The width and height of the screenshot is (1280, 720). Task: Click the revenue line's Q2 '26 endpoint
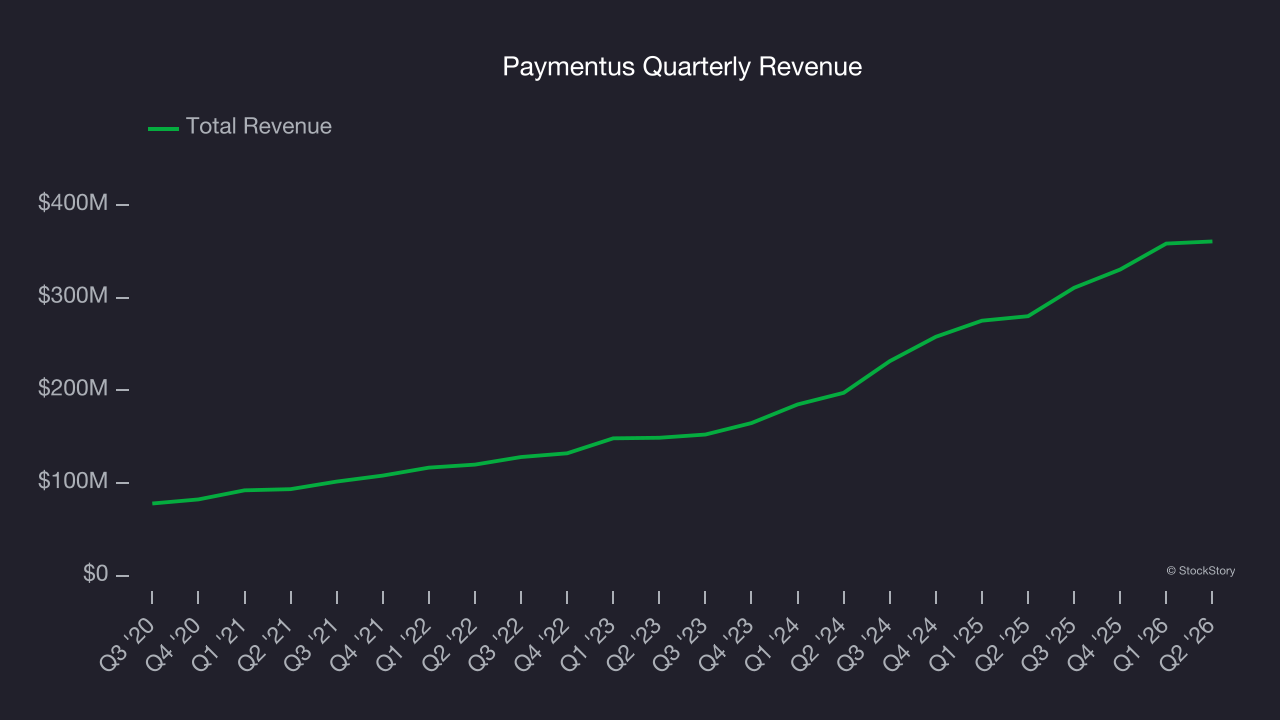pyautogui.click(x=1212, y=241)
